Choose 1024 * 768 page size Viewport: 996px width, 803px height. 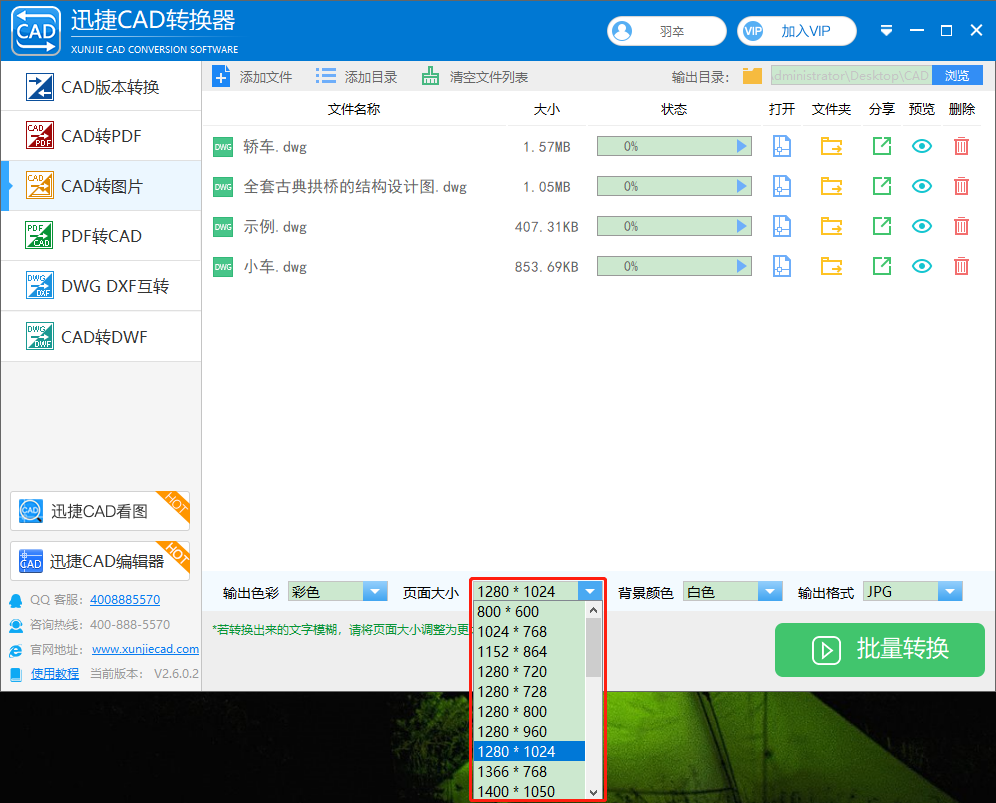[x=529, y=632]
